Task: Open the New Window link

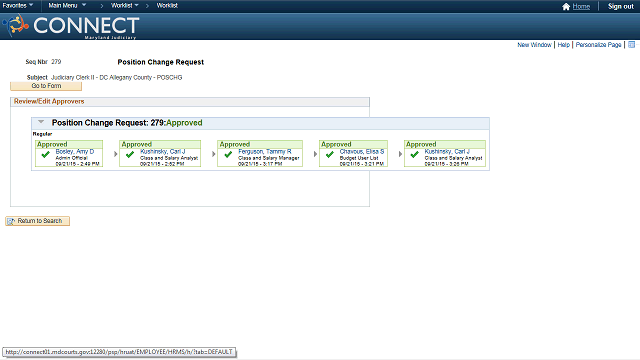Action: pos(534,45)
